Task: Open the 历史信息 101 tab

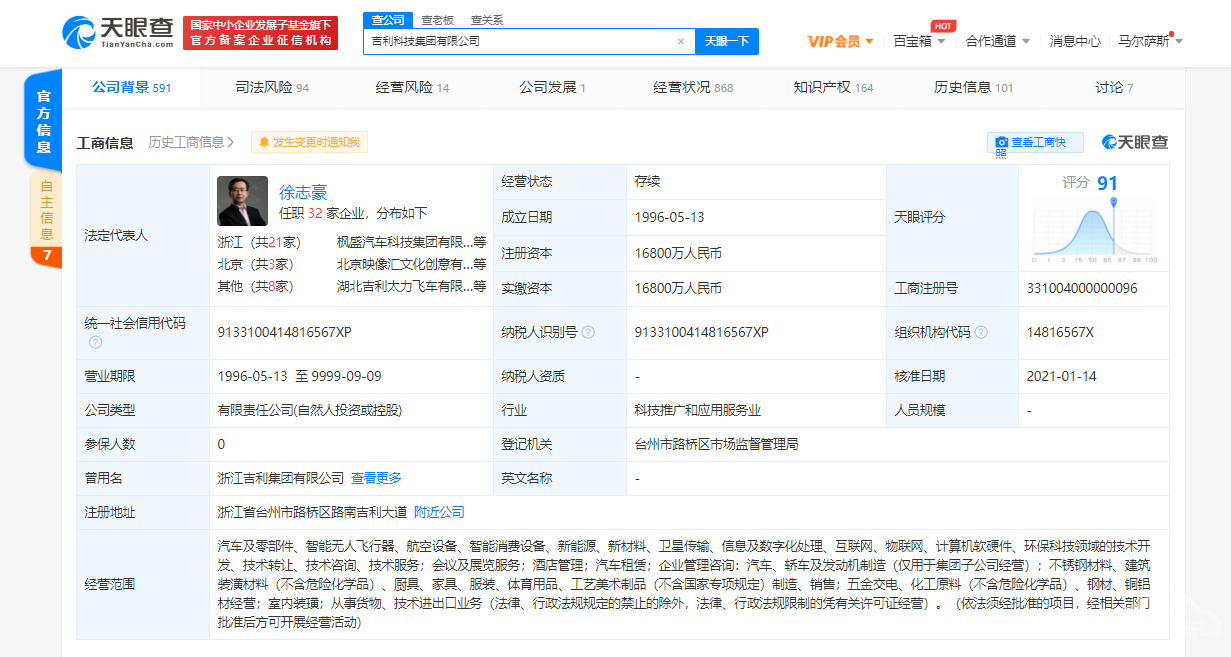Action: point(973,88)
